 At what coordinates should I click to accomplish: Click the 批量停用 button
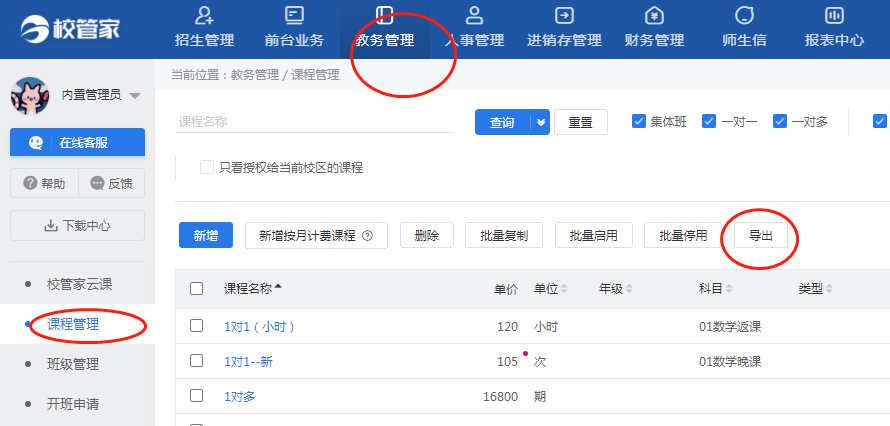coord(683,235)
